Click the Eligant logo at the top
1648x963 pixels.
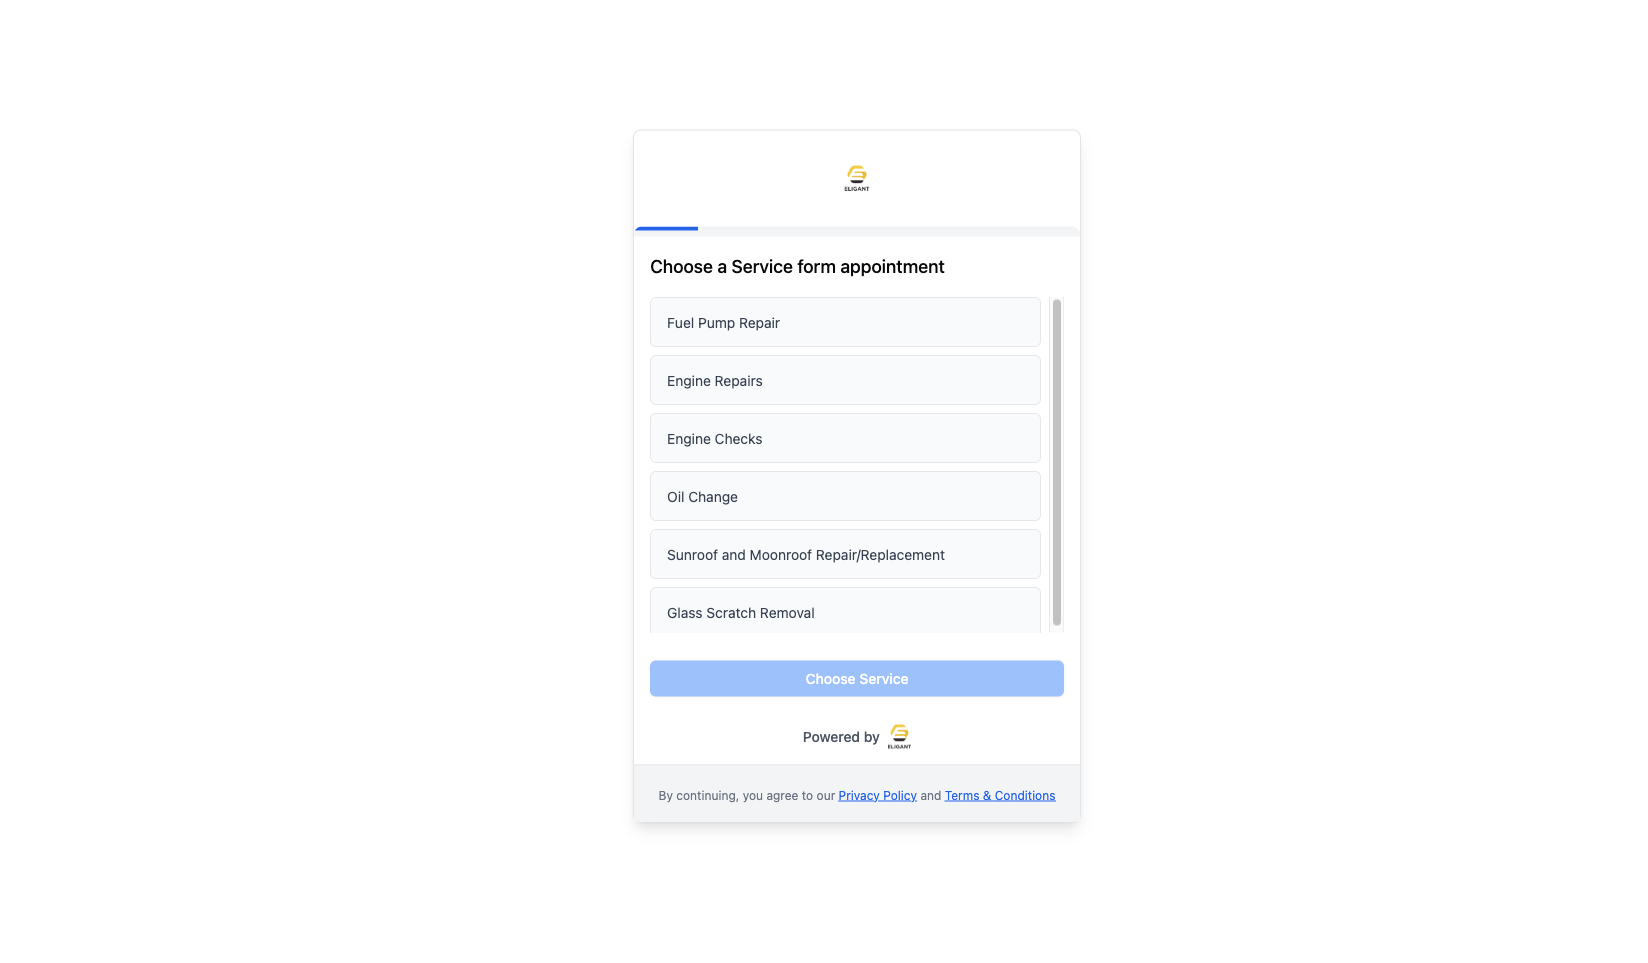856,178
